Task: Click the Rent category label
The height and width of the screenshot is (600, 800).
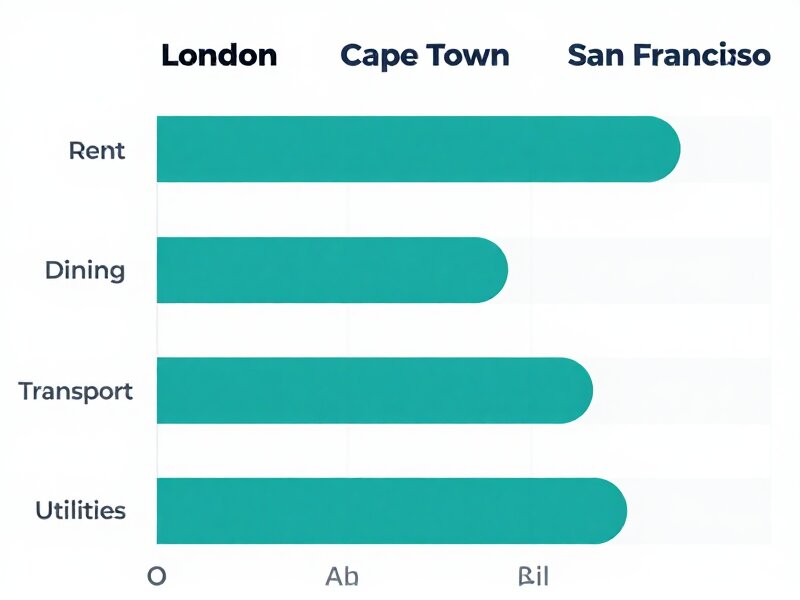Action: point(97,151)
